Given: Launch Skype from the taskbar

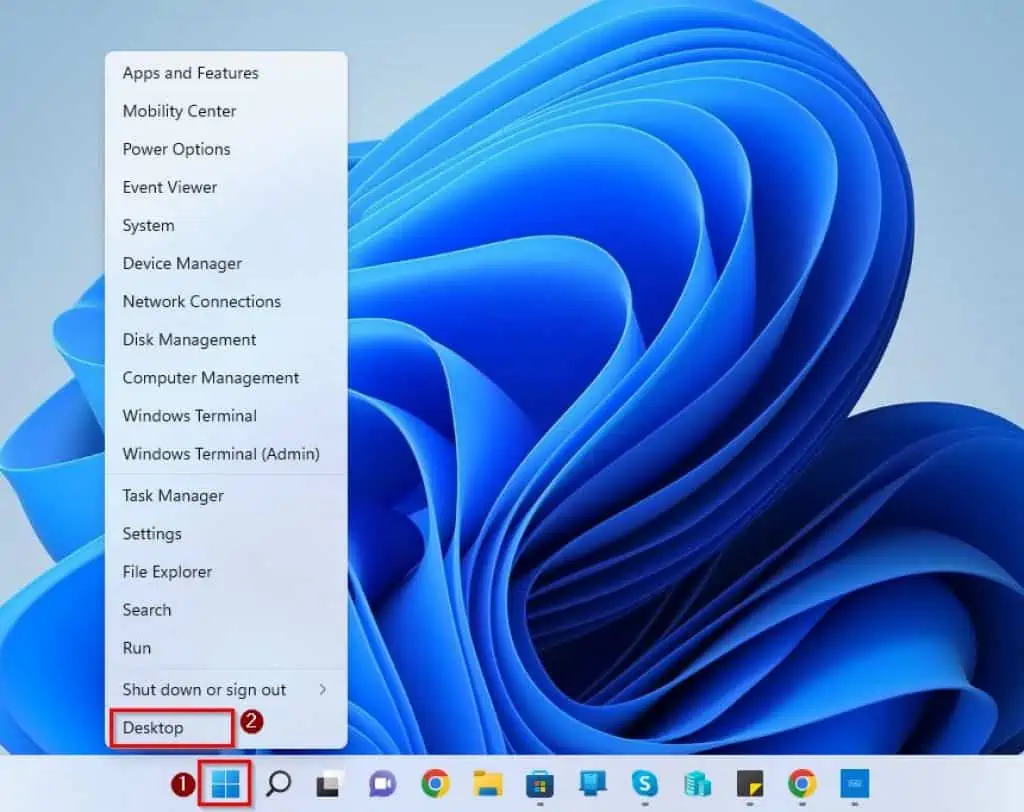Looking at the screenshot, I should (x=645, y=783).
